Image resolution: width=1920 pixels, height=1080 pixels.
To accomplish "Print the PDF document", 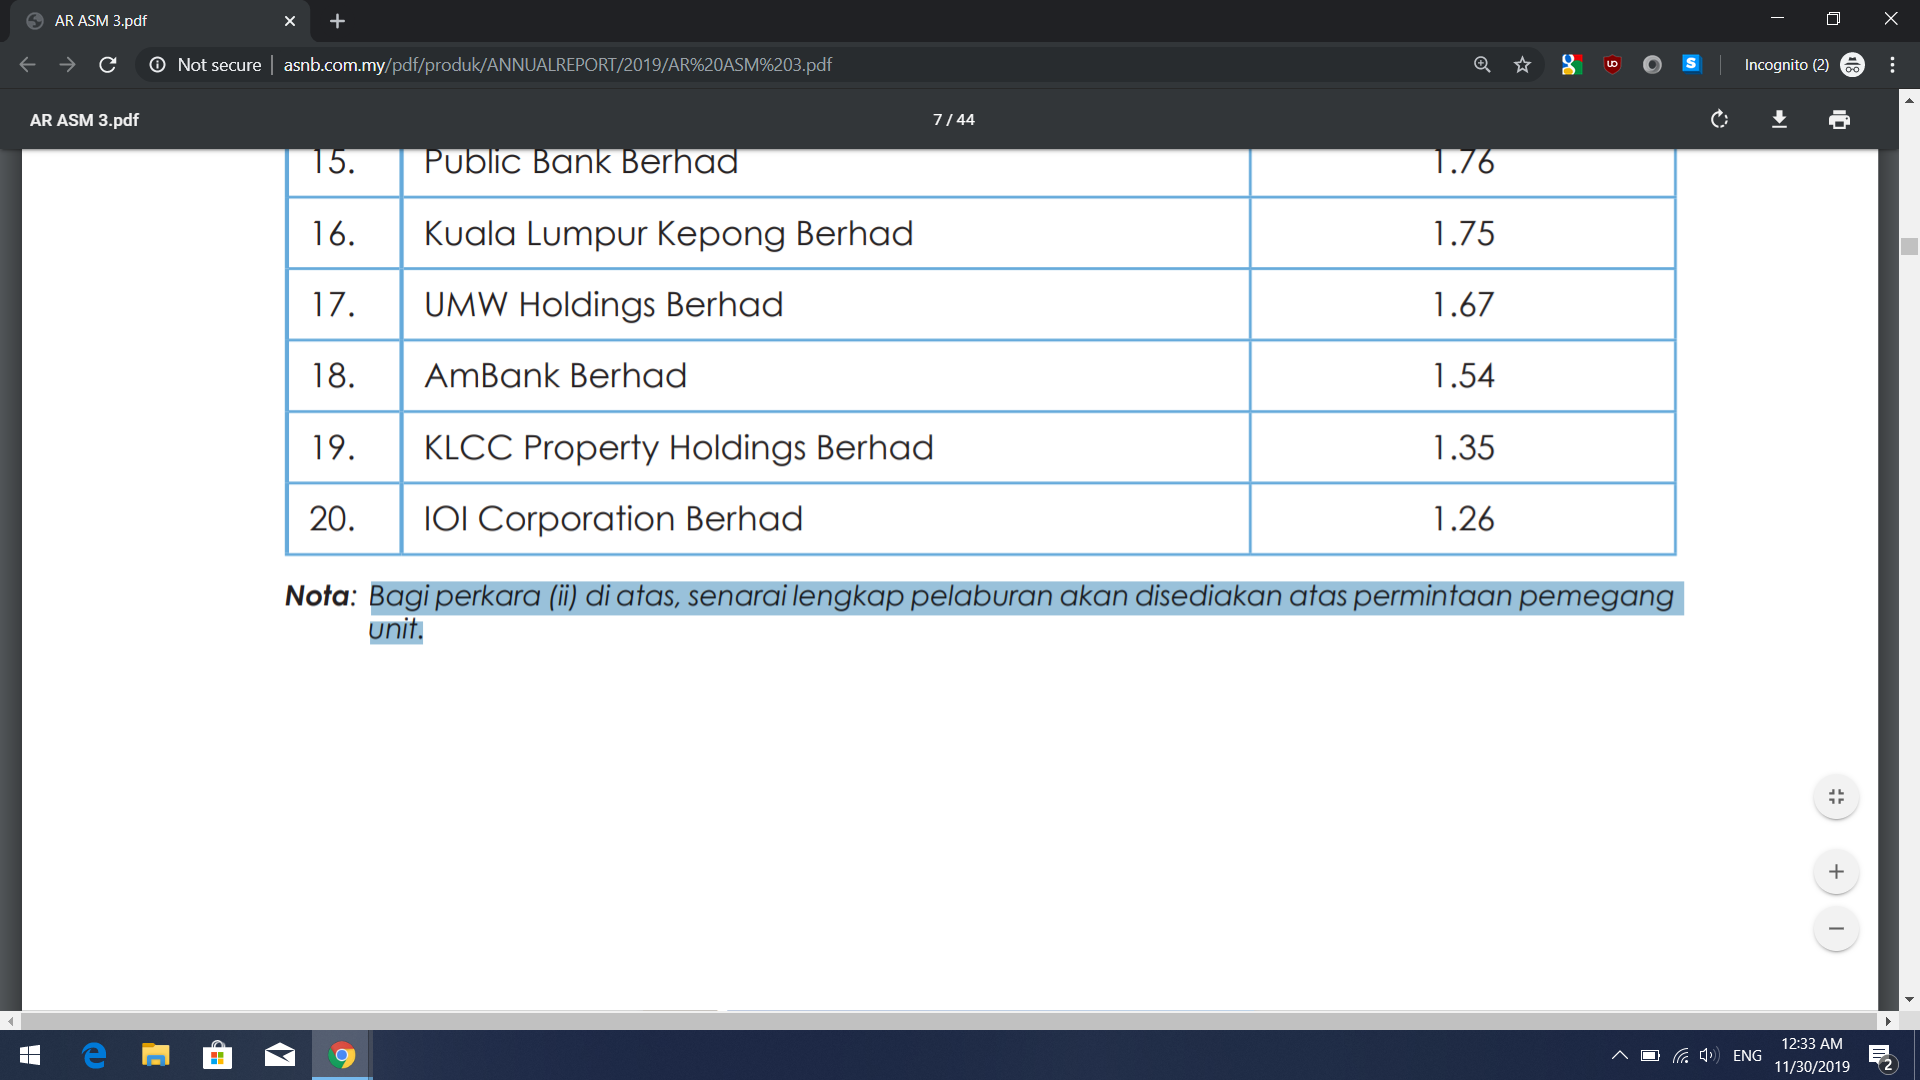I will 1839,119.
